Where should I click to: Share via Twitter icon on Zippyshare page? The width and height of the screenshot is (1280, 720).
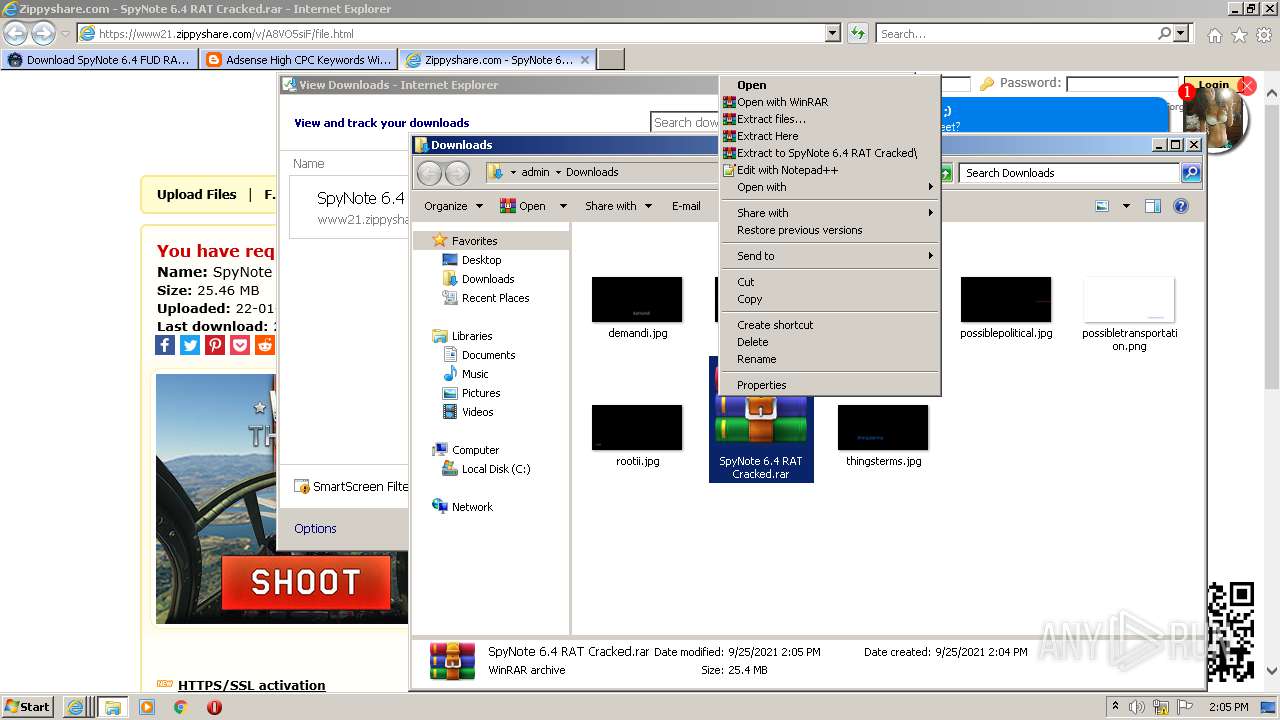coord(190,345)
